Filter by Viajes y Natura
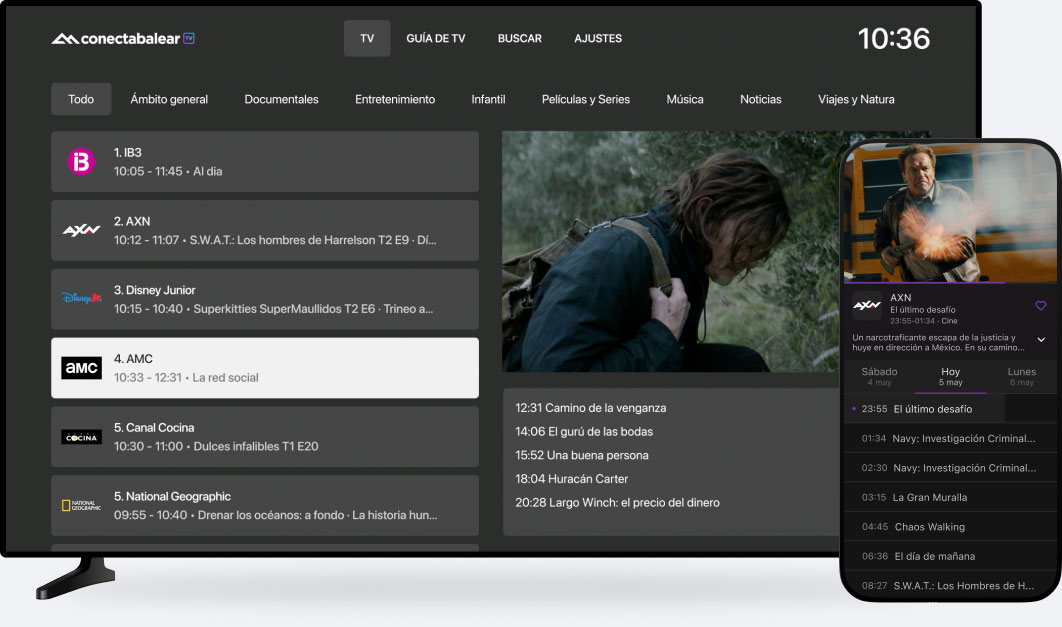This screenshot has height=627, width=1062. pyautogui.click(x=856, y=99)
